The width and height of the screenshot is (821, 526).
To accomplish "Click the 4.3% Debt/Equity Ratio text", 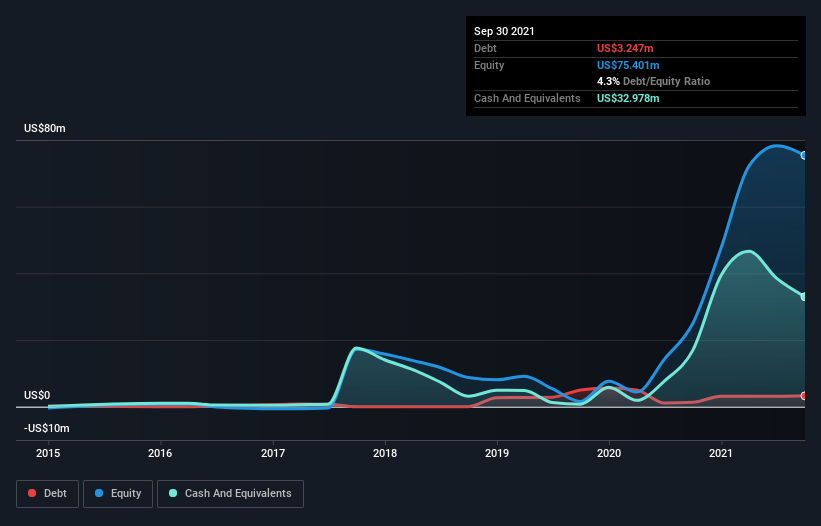I will 653,81.
